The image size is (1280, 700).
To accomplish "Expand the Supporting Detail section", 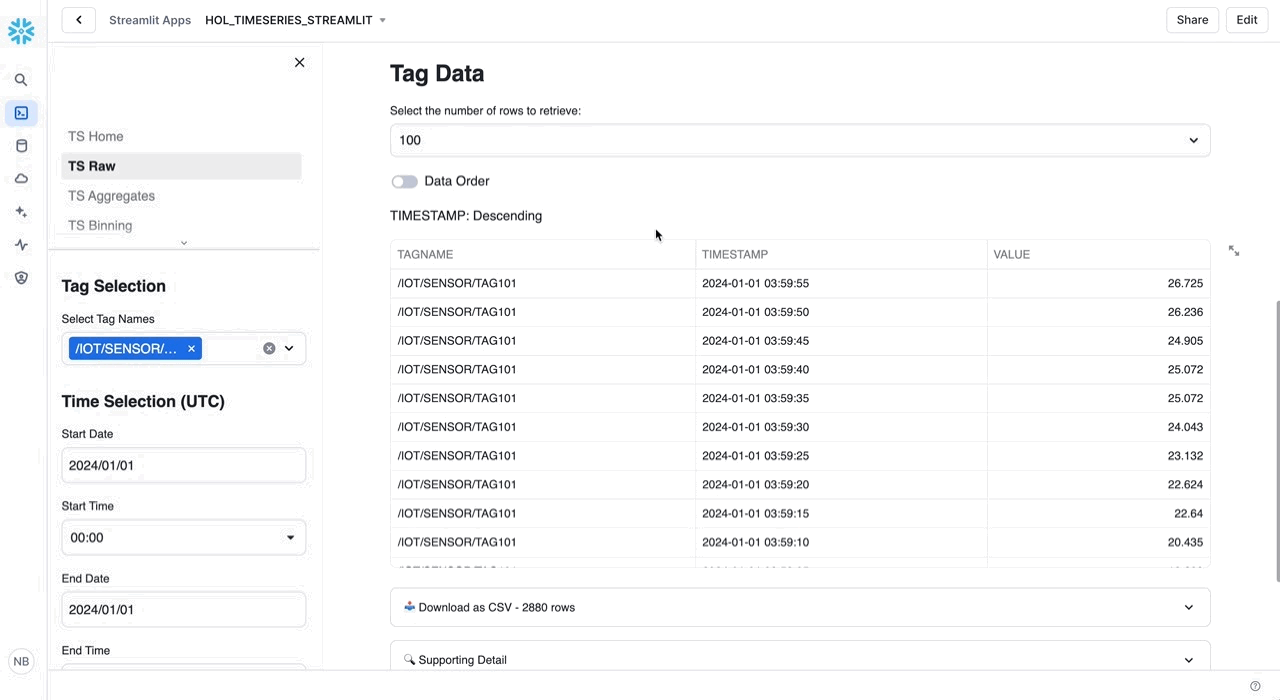I will click(x=800, y=660).
